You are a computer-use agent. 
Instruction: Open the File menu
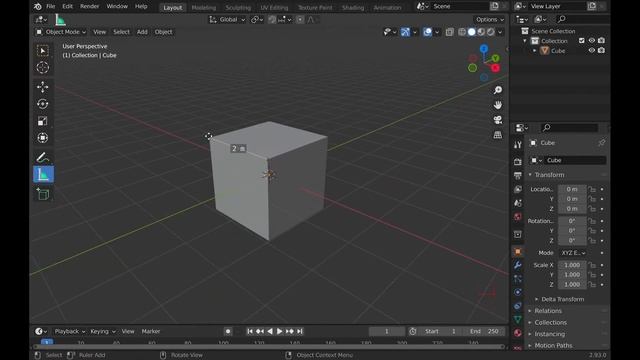[51, 7]
